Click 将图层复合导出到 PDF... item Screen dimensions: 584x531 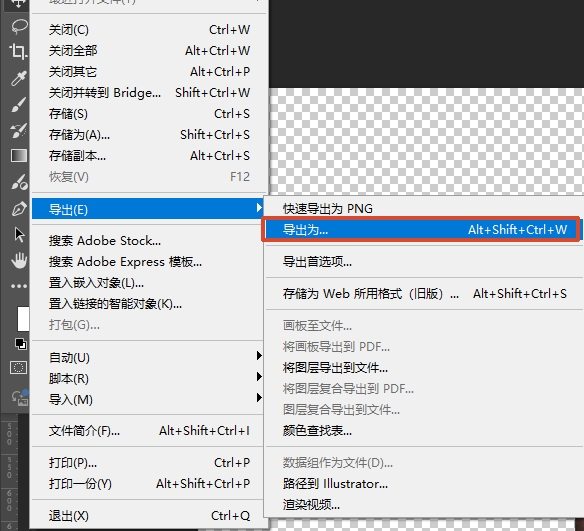[x=424, y=389]
